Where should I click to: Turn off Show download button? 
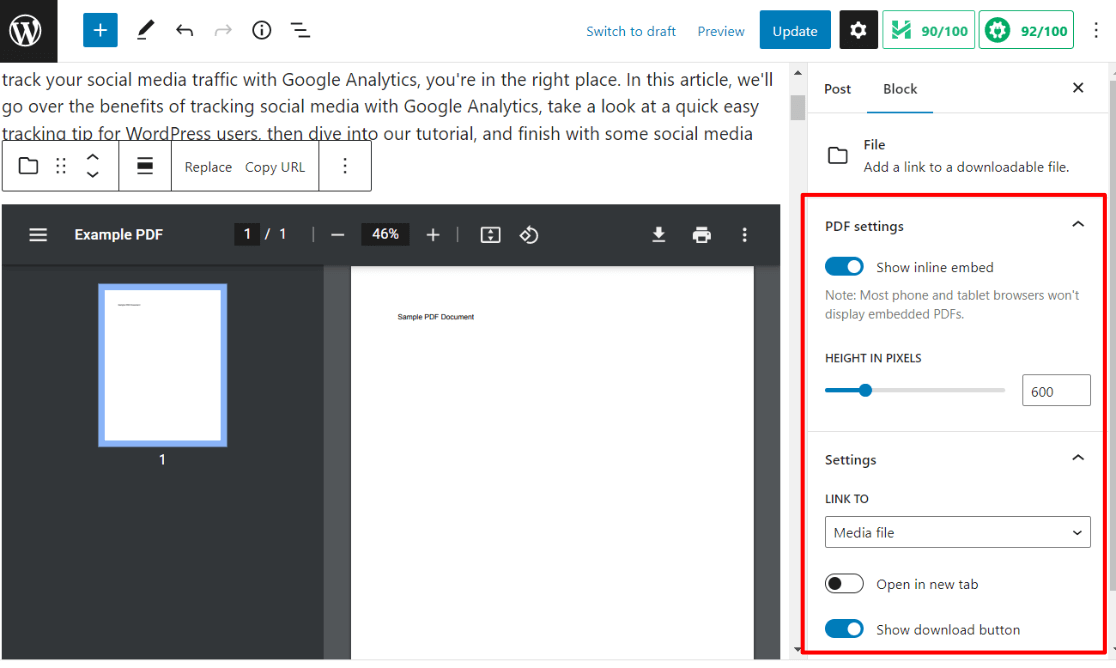pyautogui.click(x=844, y=629)
